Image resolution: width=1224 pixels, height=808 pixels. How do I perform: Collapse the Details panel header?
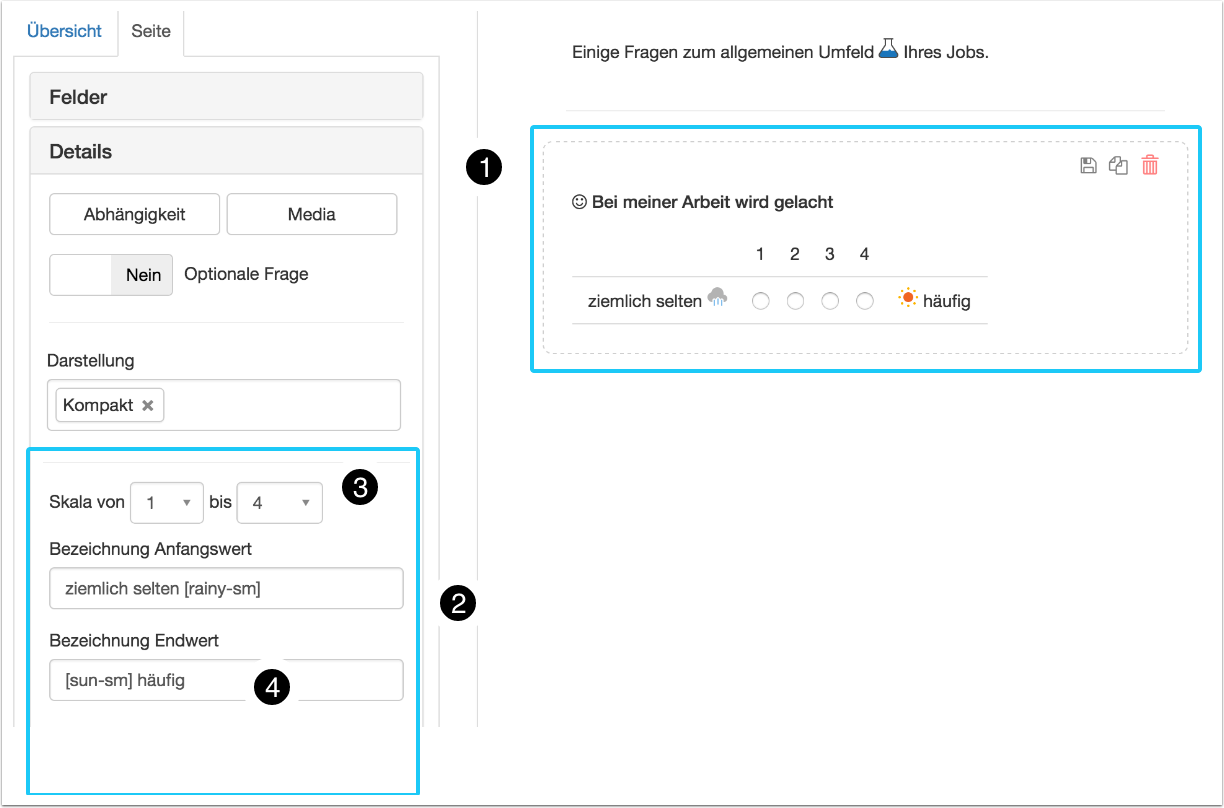pos(227,152)
